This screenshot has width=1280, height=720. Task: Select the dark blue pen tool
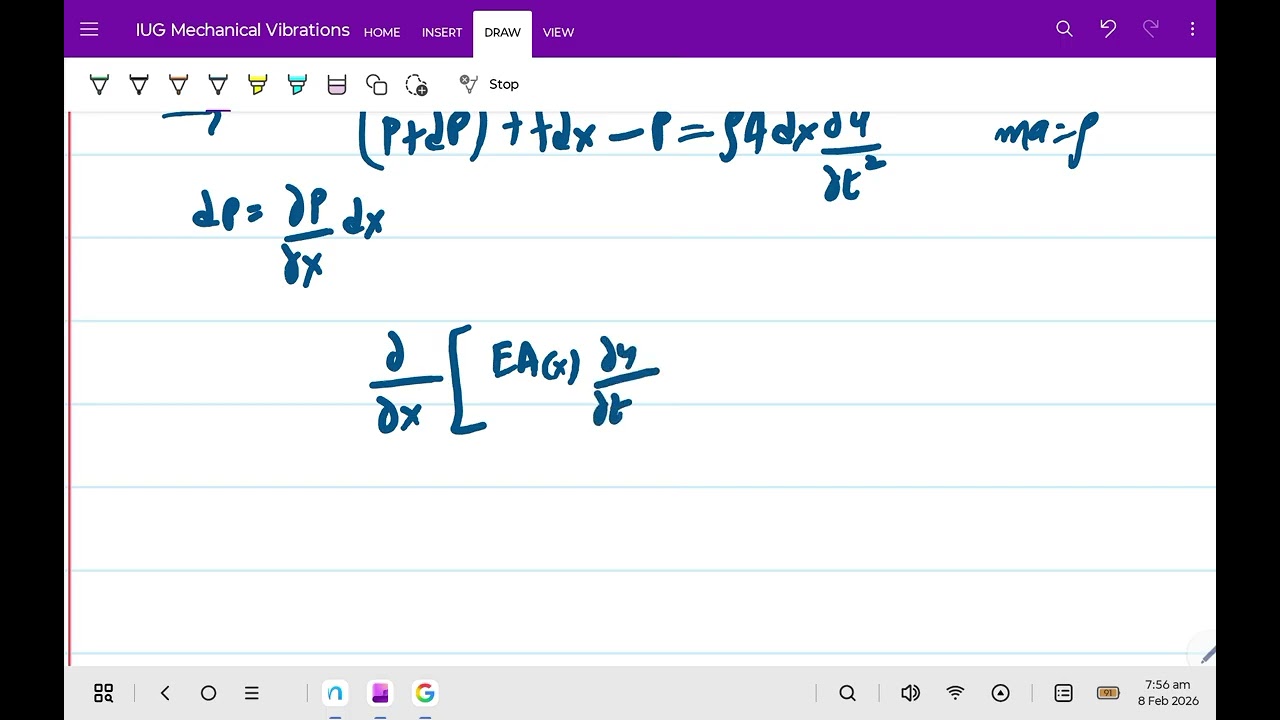click(218, 85)
